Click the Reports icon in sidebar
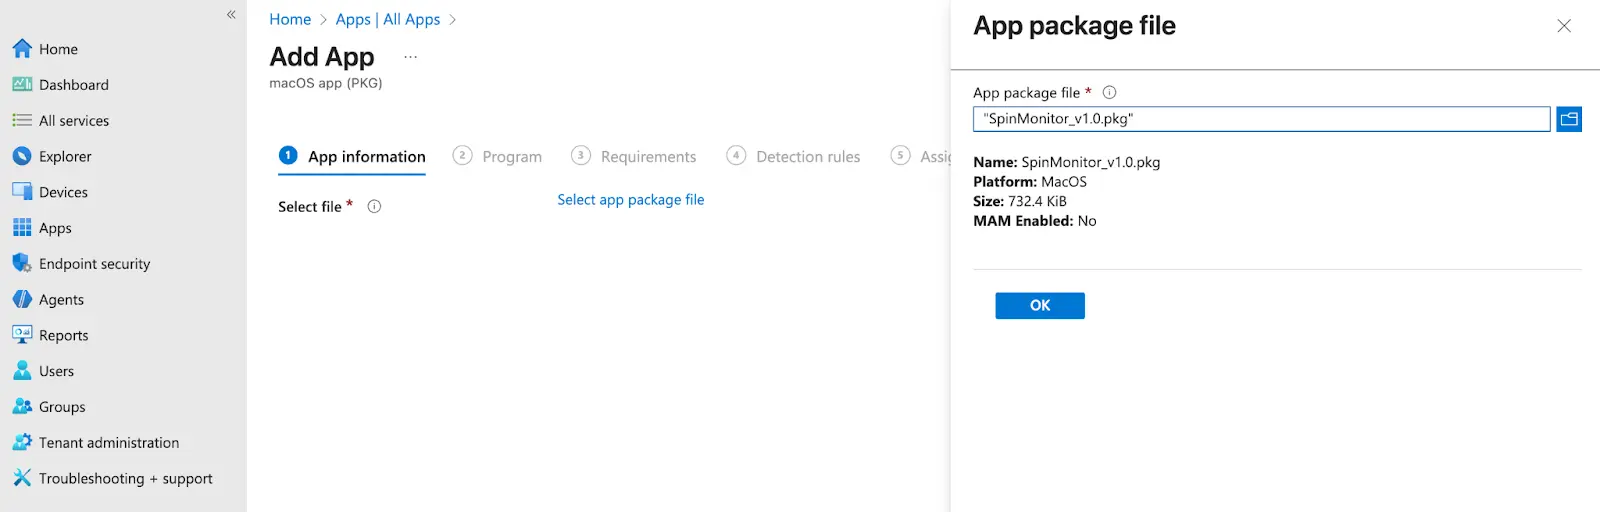This screenshot has width=1600, height=512. pos(22,335)
